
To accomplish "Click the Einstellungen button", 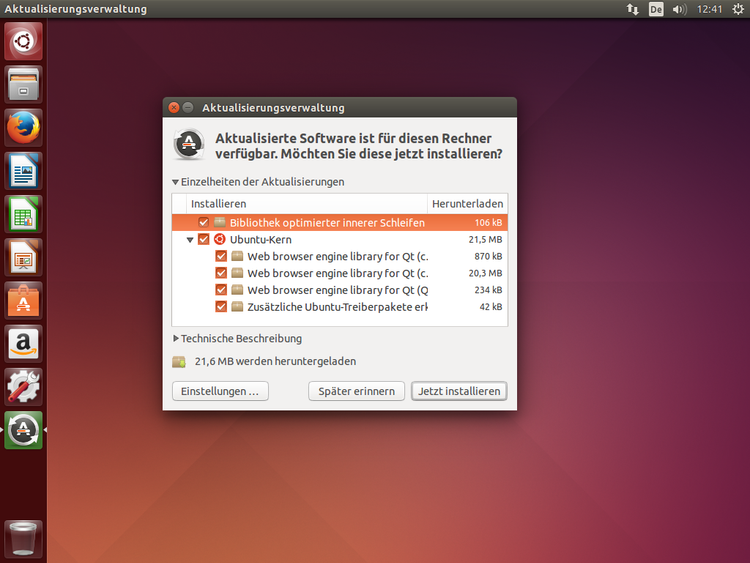I will pos(220,391).
